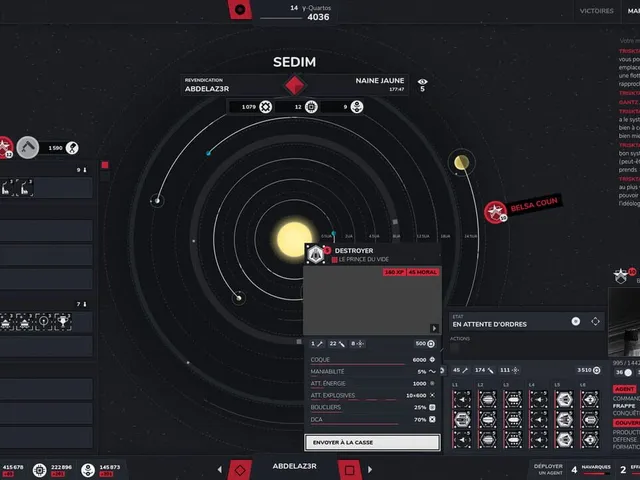Click the EN ATTENTE D'ORDRES status text

(x=490, y=324)
